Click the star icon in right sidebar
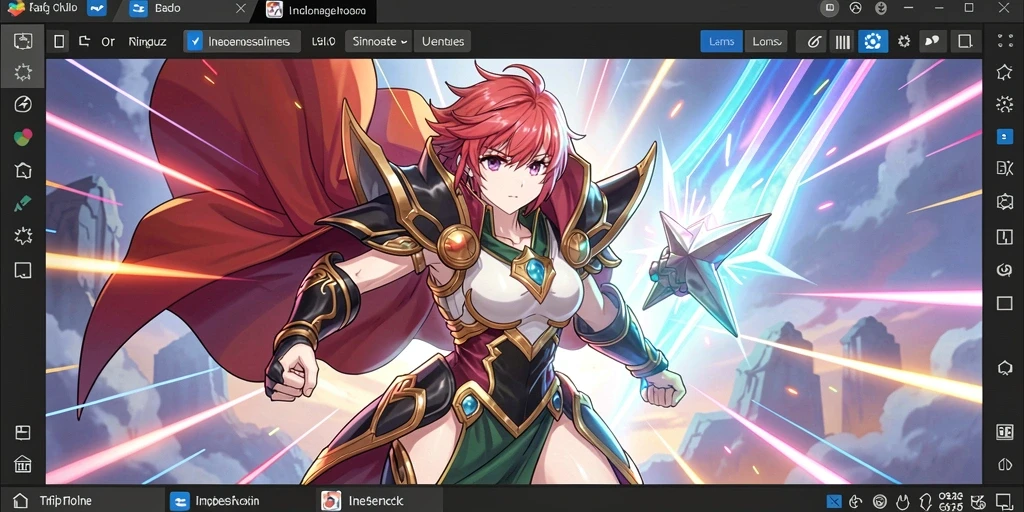The width and height of the screenshot is (1024, 512). click(x=1004, y=72)
